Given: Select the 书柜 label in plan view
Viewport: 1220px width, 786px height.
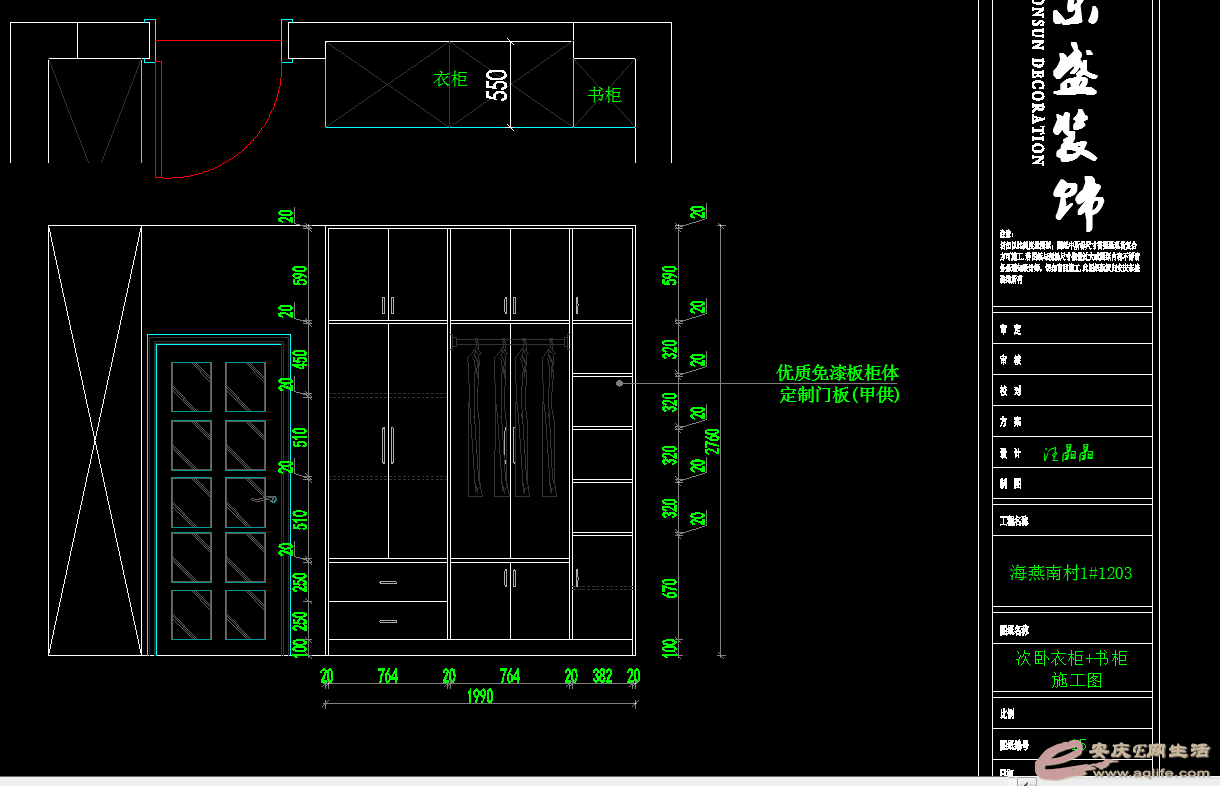Looking at the screenshot, I should tap(604, 95).
